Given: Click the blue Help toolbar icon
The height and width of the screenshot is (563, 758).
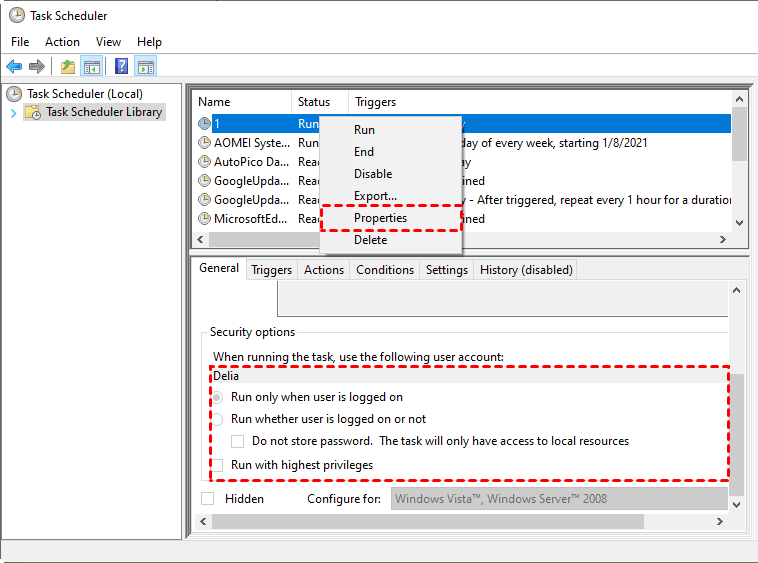Looking at the screenshot, I should [121, 67].
